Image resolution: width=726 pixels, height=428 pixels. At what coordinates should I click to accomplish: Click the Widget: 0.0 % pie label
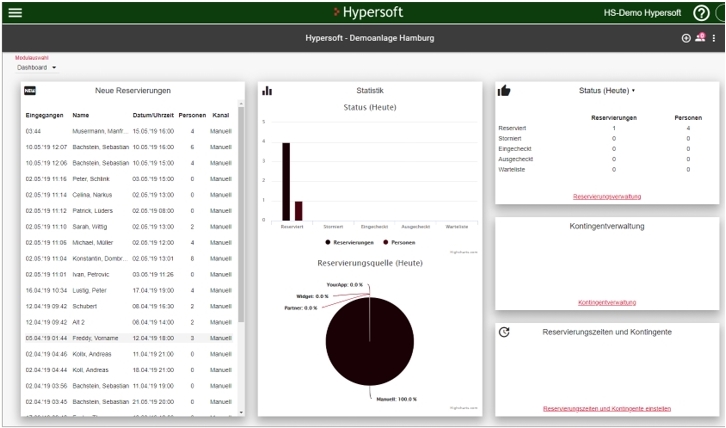pos(312,296)
